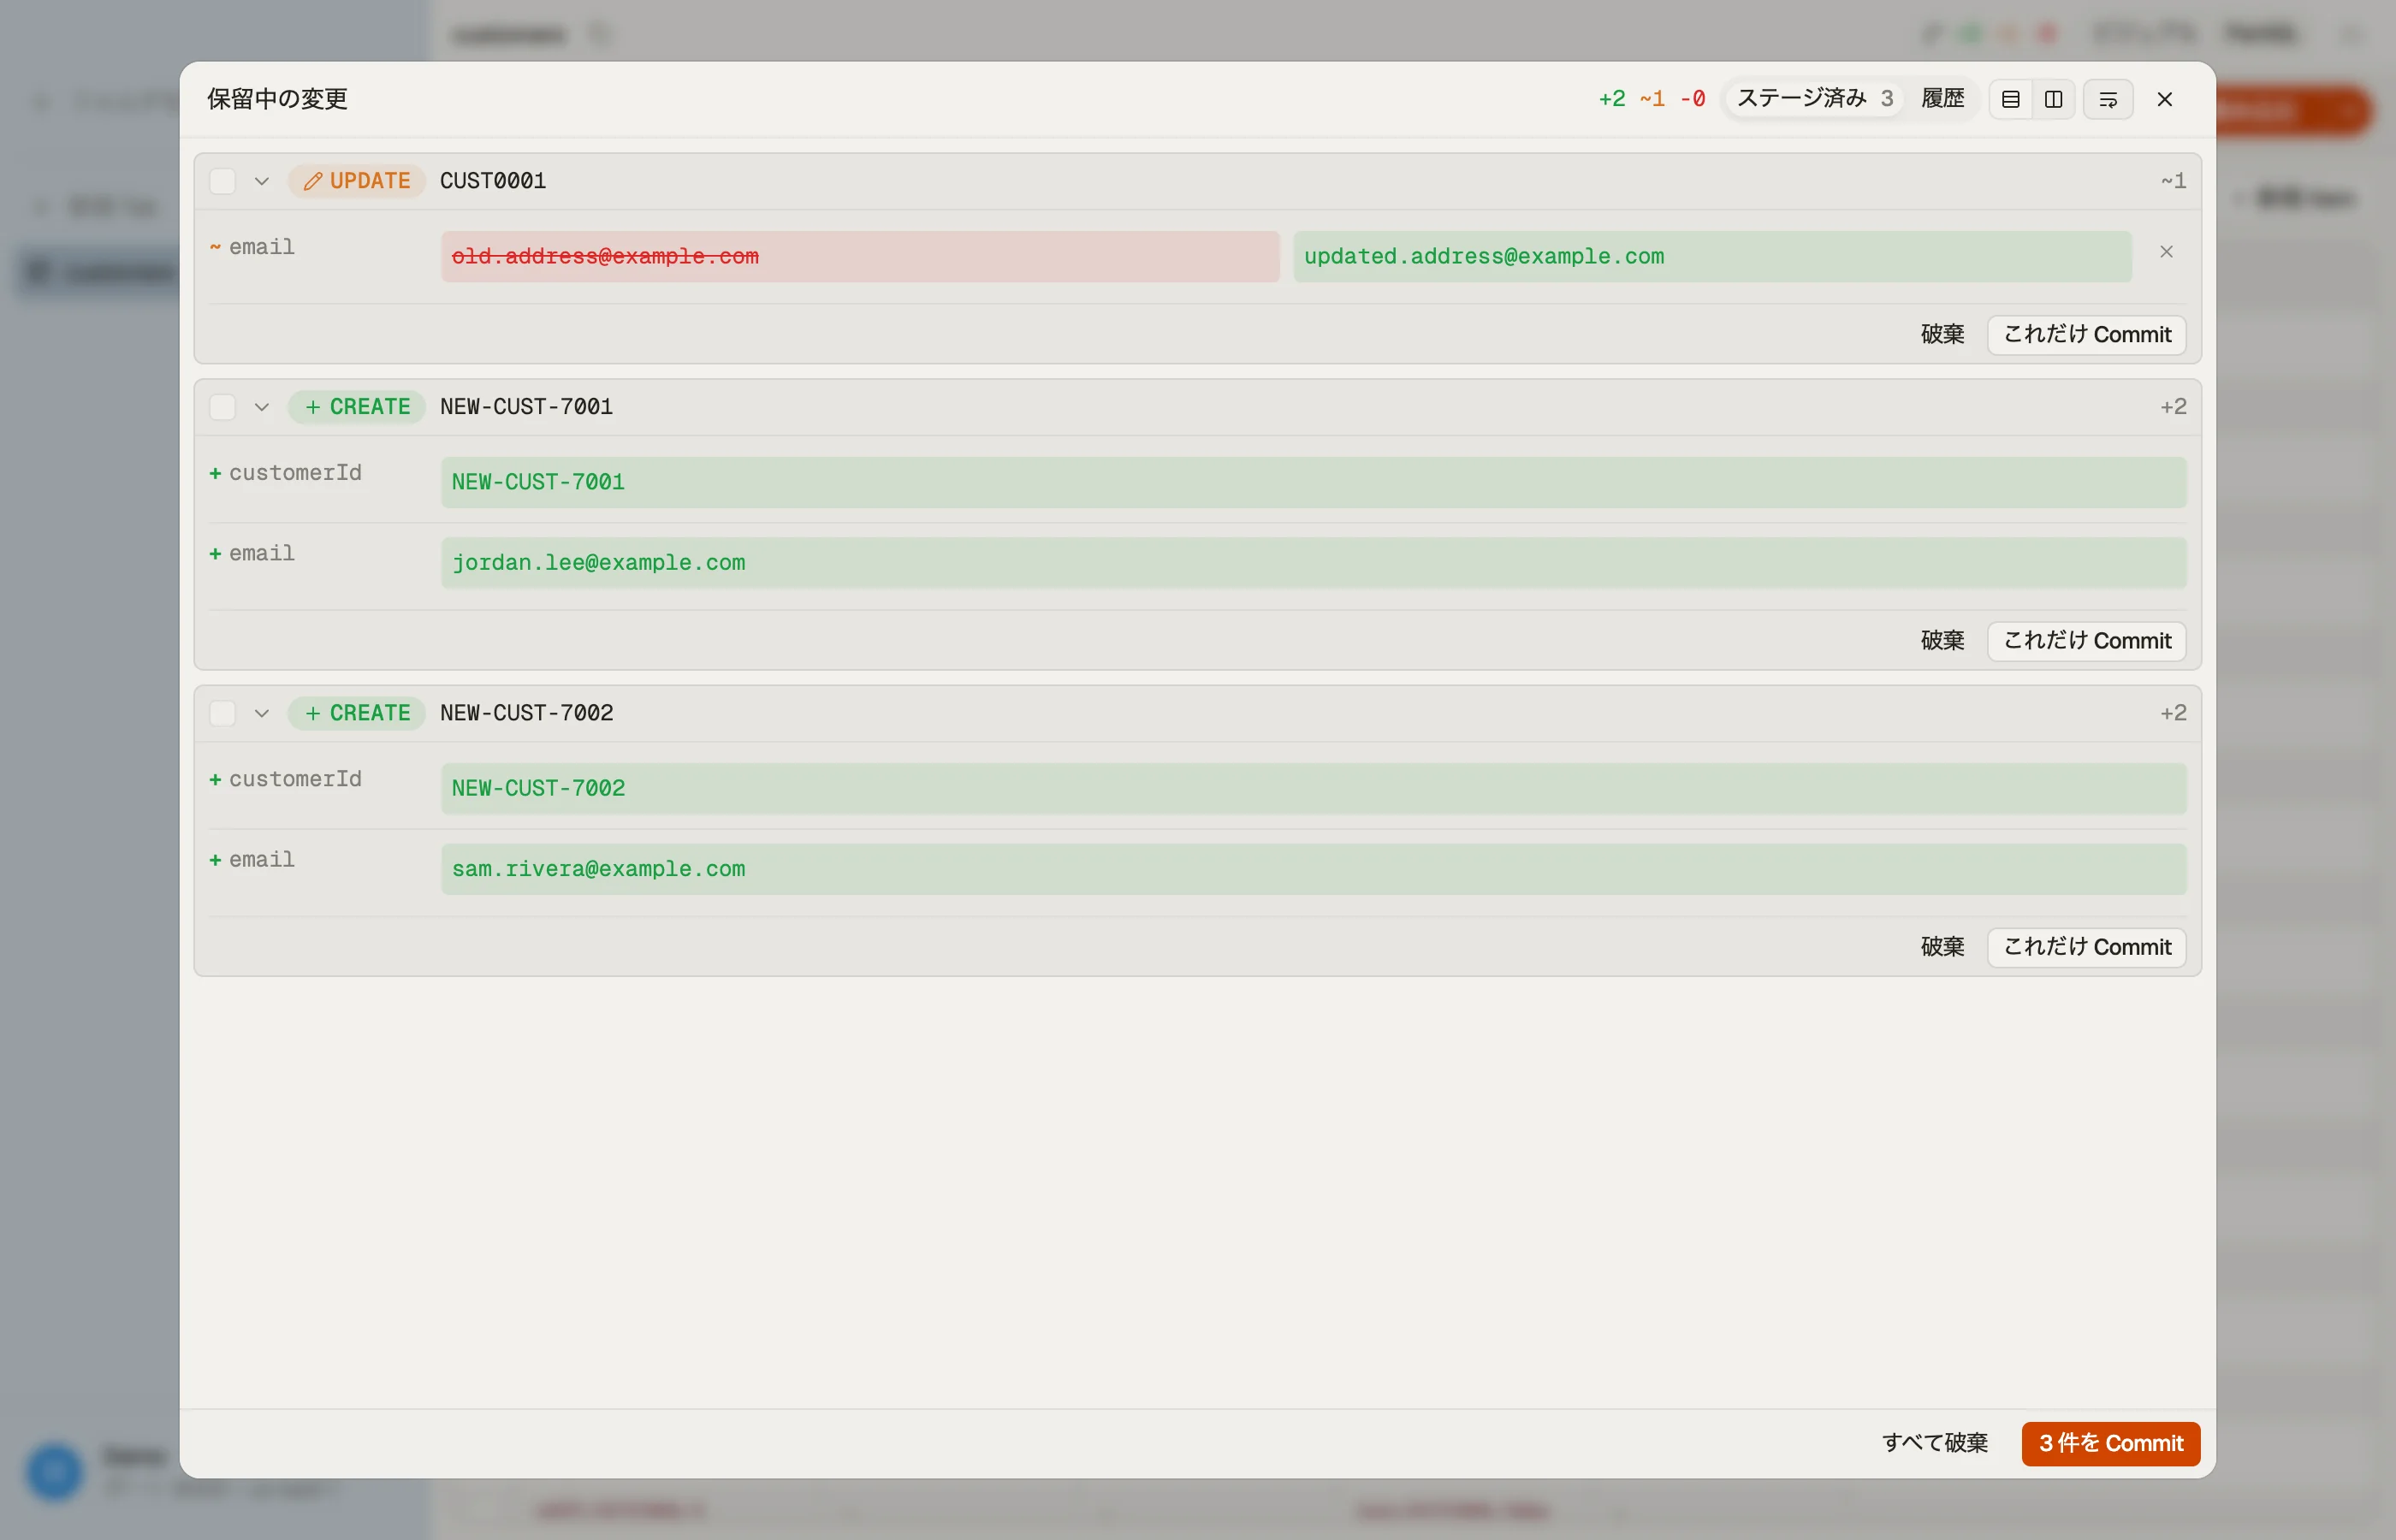Collapse the CUST0001 UPDATE section

click(262, 181)
